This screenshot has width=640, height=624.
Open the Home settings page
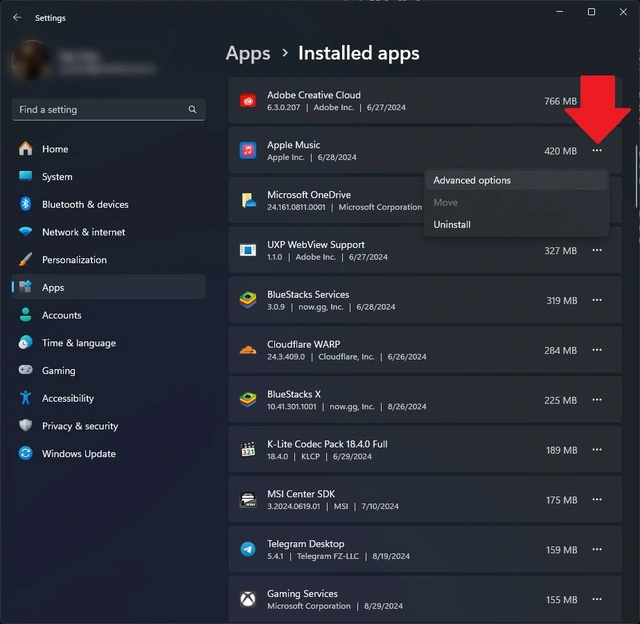coord(108,149)
